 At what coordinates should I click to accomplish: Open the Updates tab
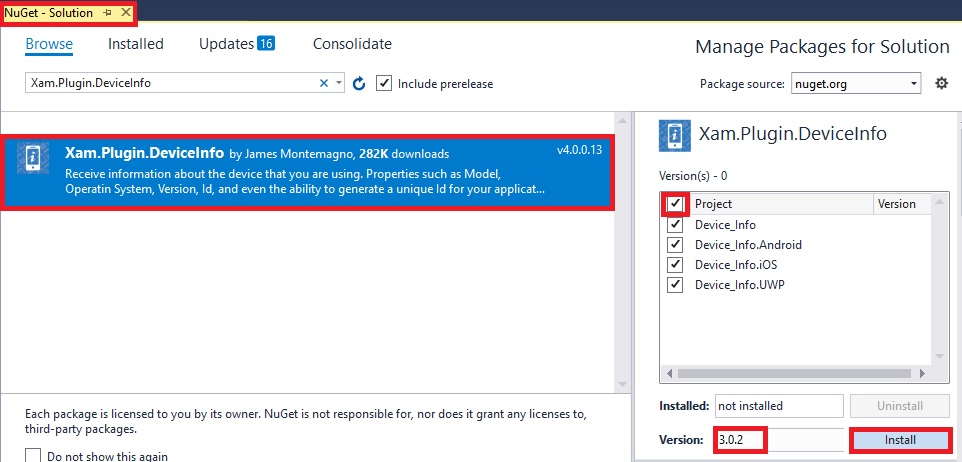pos(226,44)
